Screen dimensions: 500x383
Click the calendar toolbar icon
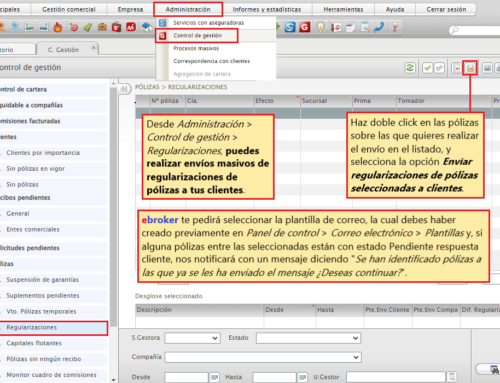pyautogui.click(x=350, y=27)
